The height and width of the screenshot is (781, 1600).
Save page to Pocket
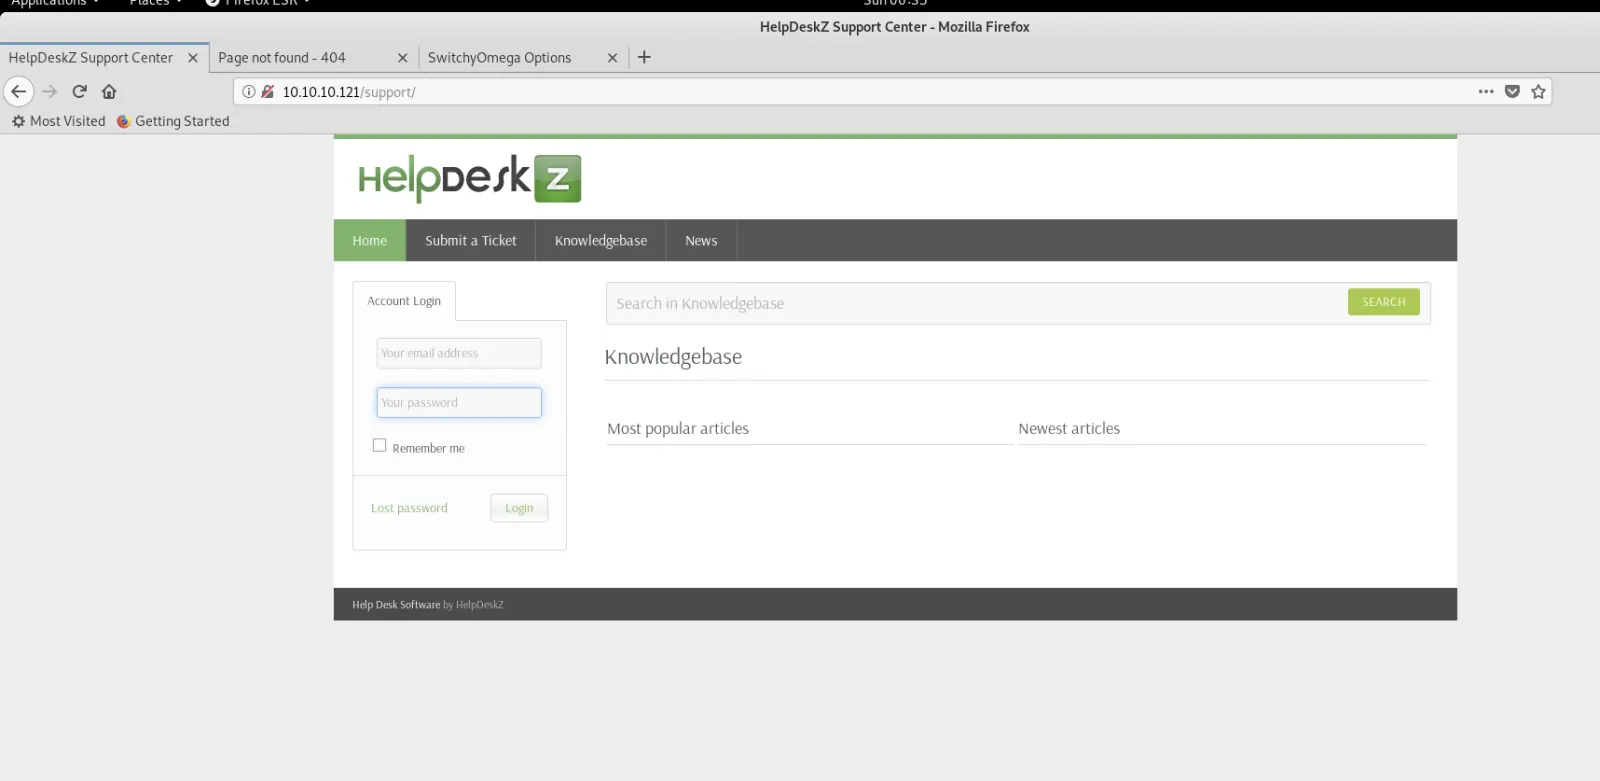pos(1512,91)
